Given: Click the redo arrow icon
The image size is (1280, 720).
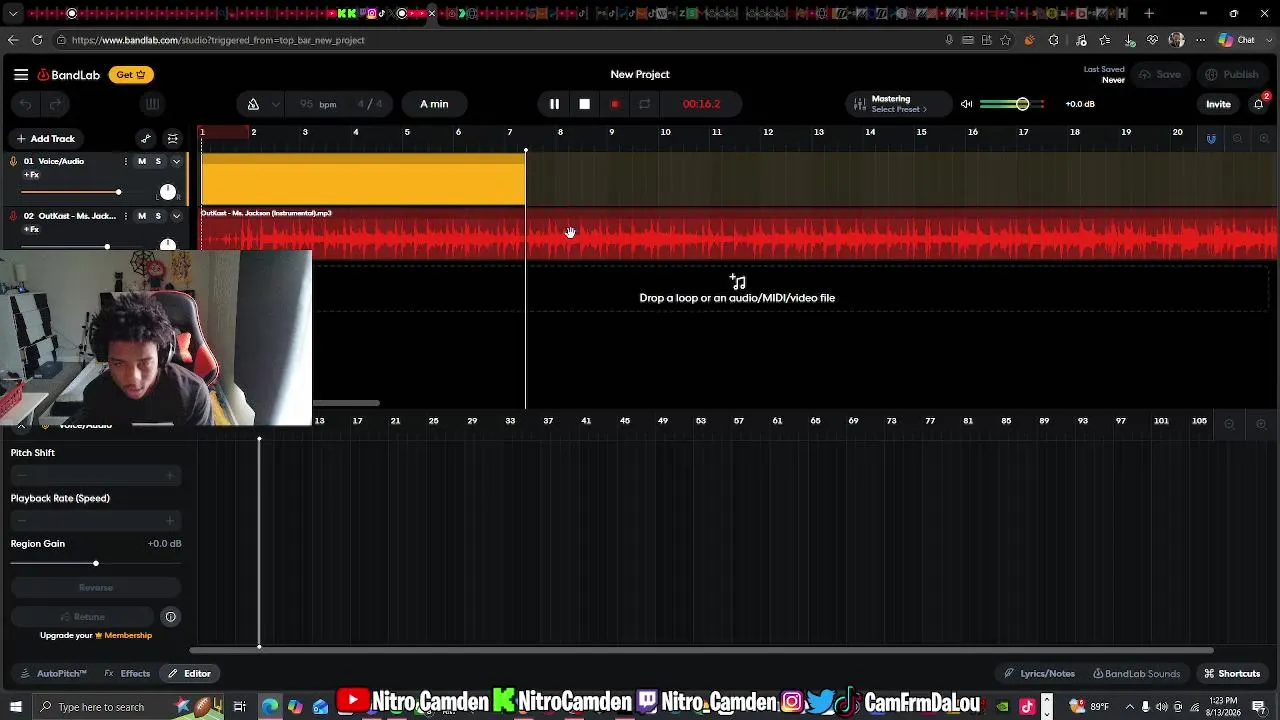Looking at the screenshot, I should pyautogui.click(x=56, y=104).
